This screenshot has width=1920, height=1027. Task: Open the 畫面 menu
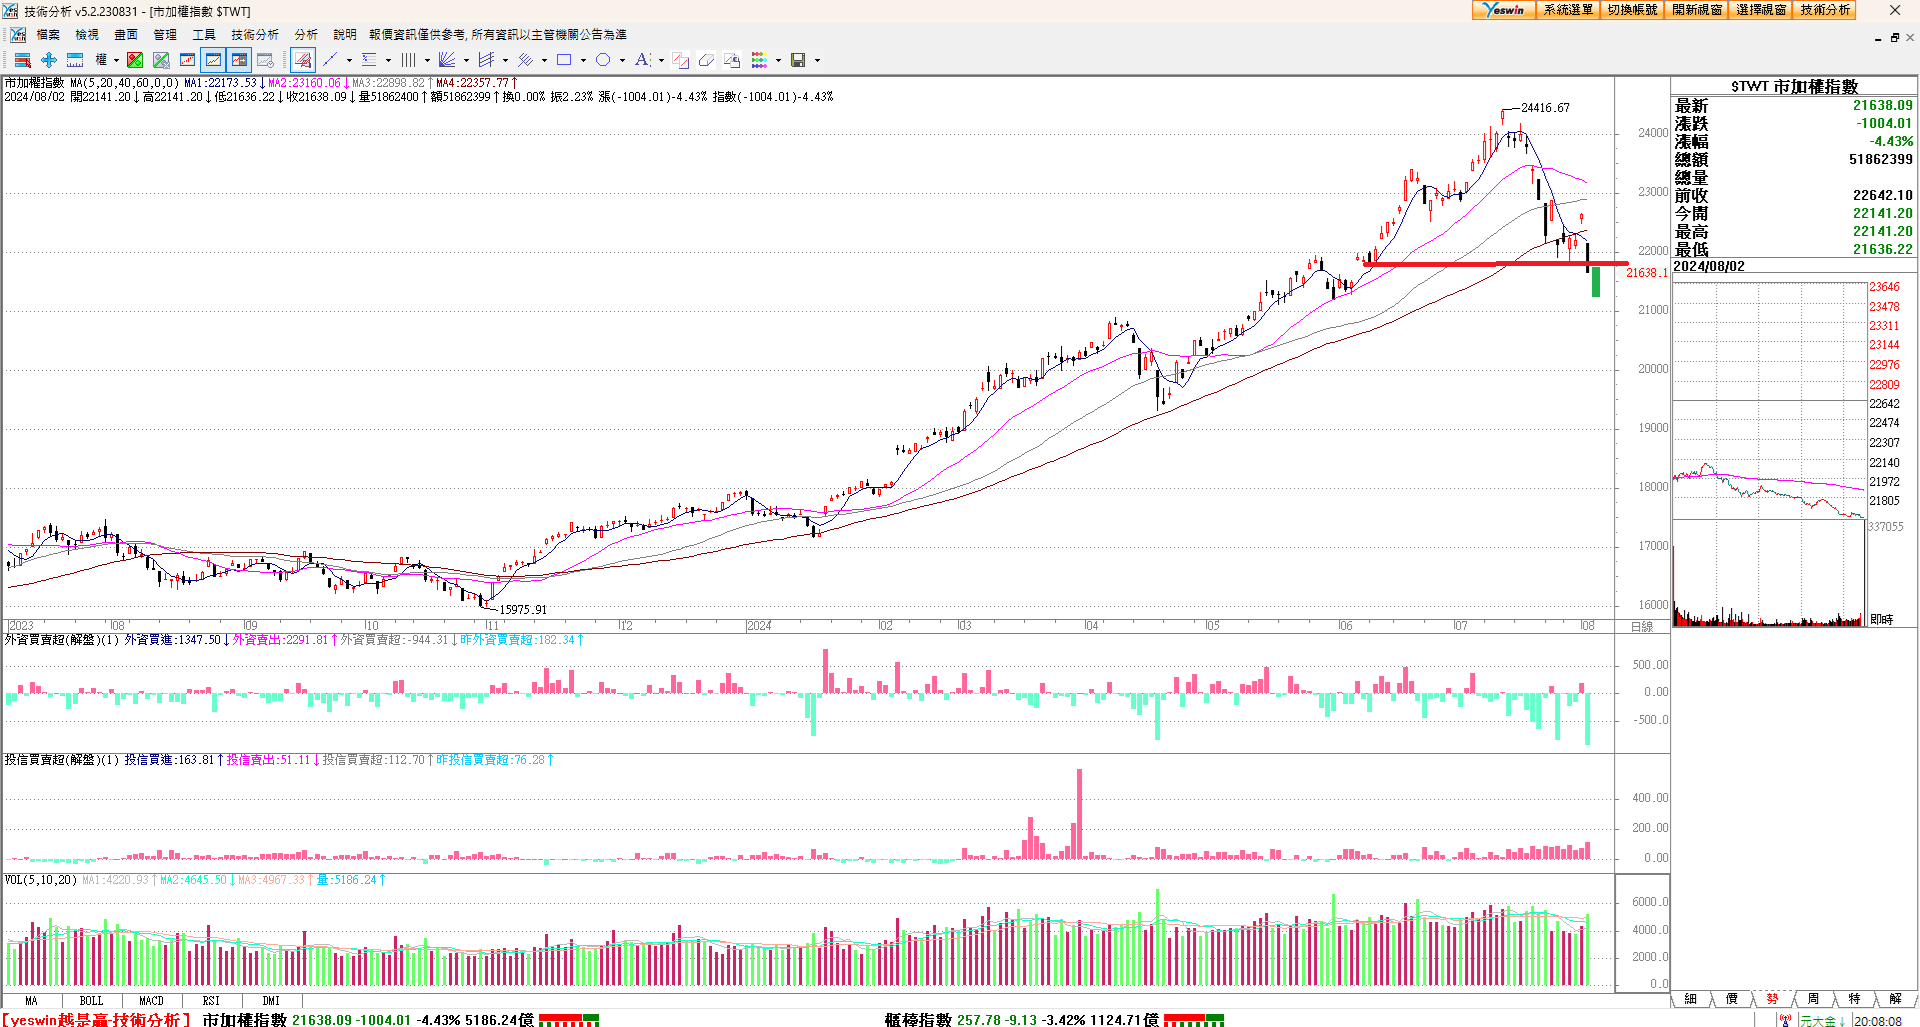pyautogui.click(x=126, y=35)
